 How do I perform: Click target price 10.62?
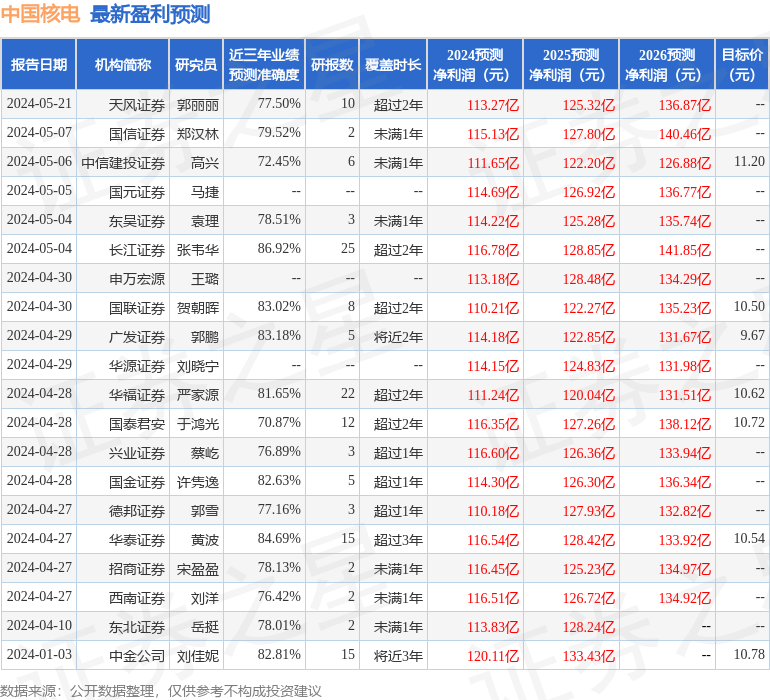coord(749,393)
